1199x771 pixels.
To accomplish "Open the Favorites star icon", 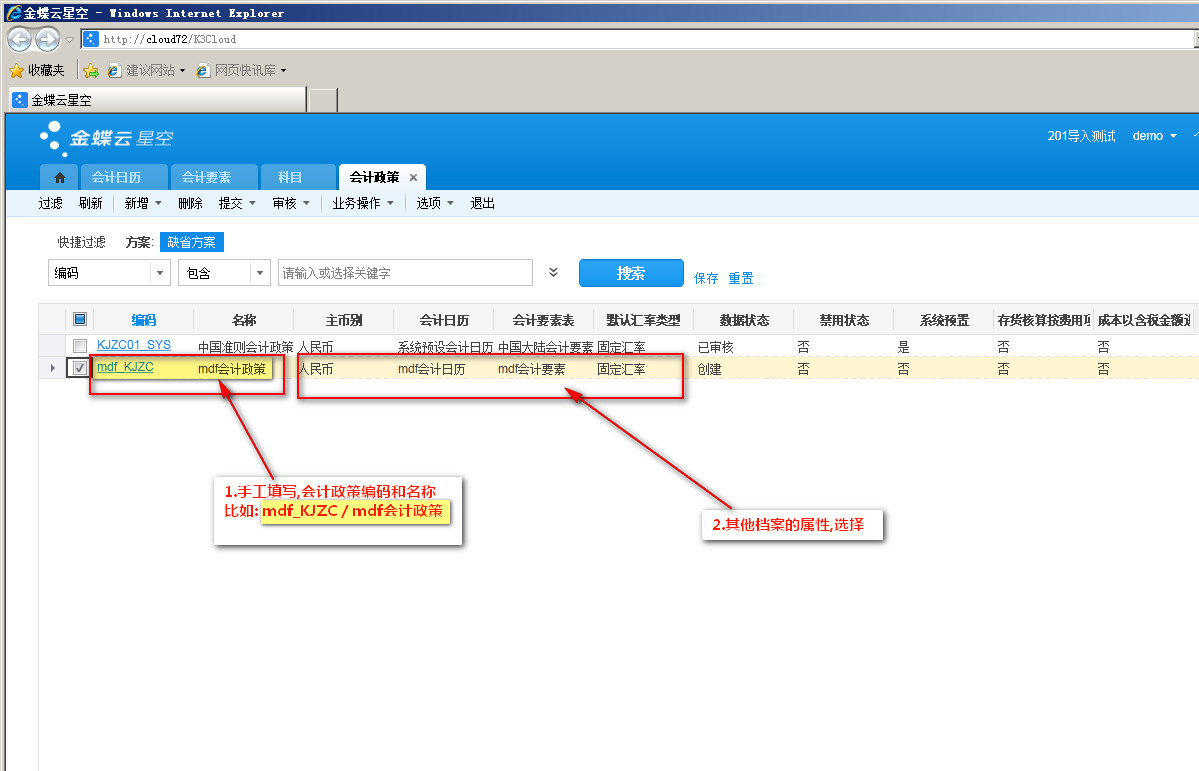I will coord(17,70).
